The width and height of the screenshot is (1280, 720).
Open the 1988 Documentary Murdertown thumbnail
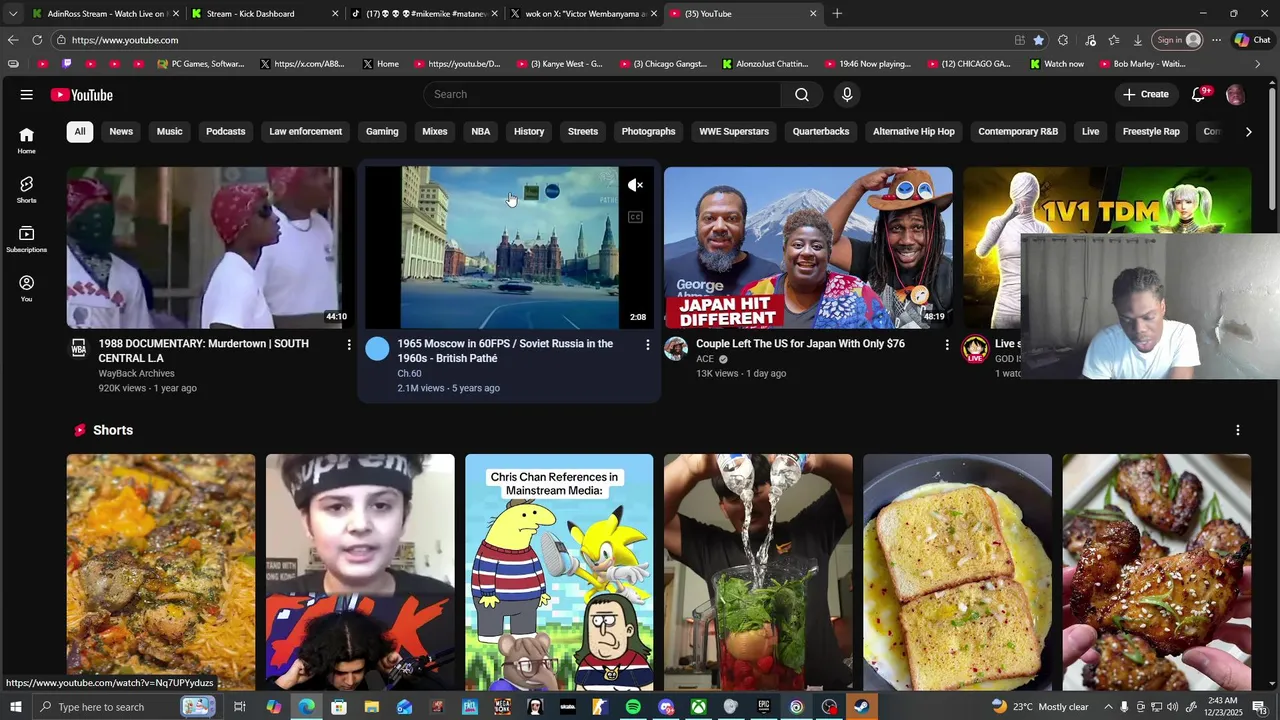[209, 248]
